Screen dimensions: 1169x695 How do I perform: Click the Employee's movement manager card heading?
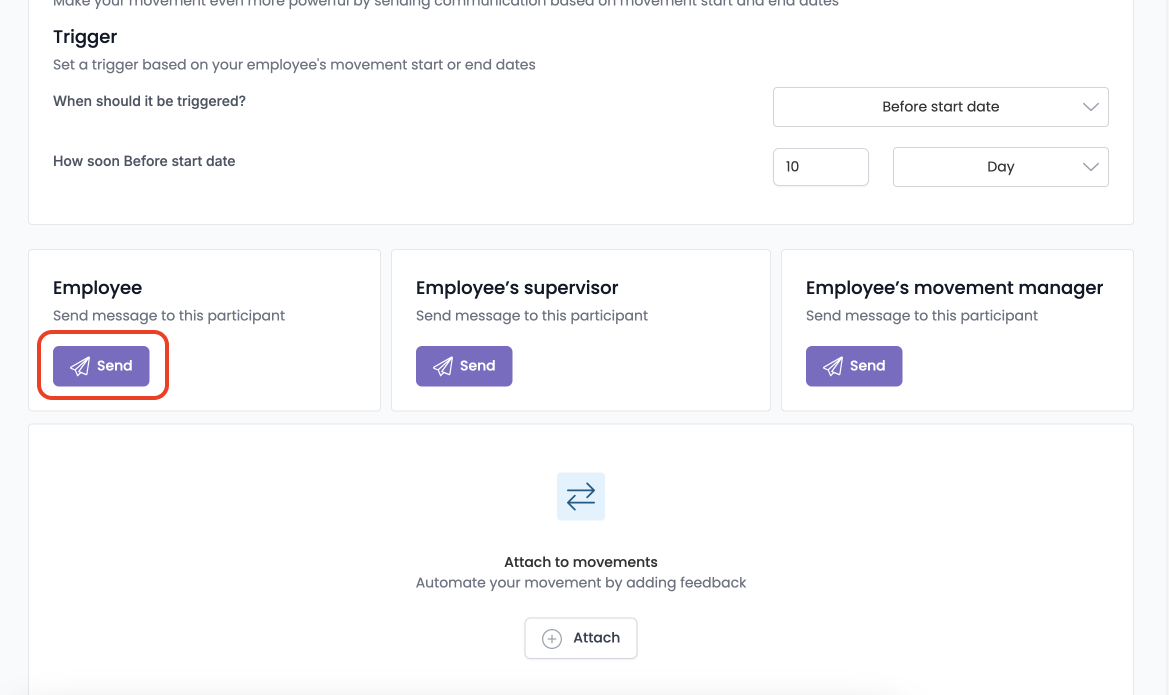point(954,288)
